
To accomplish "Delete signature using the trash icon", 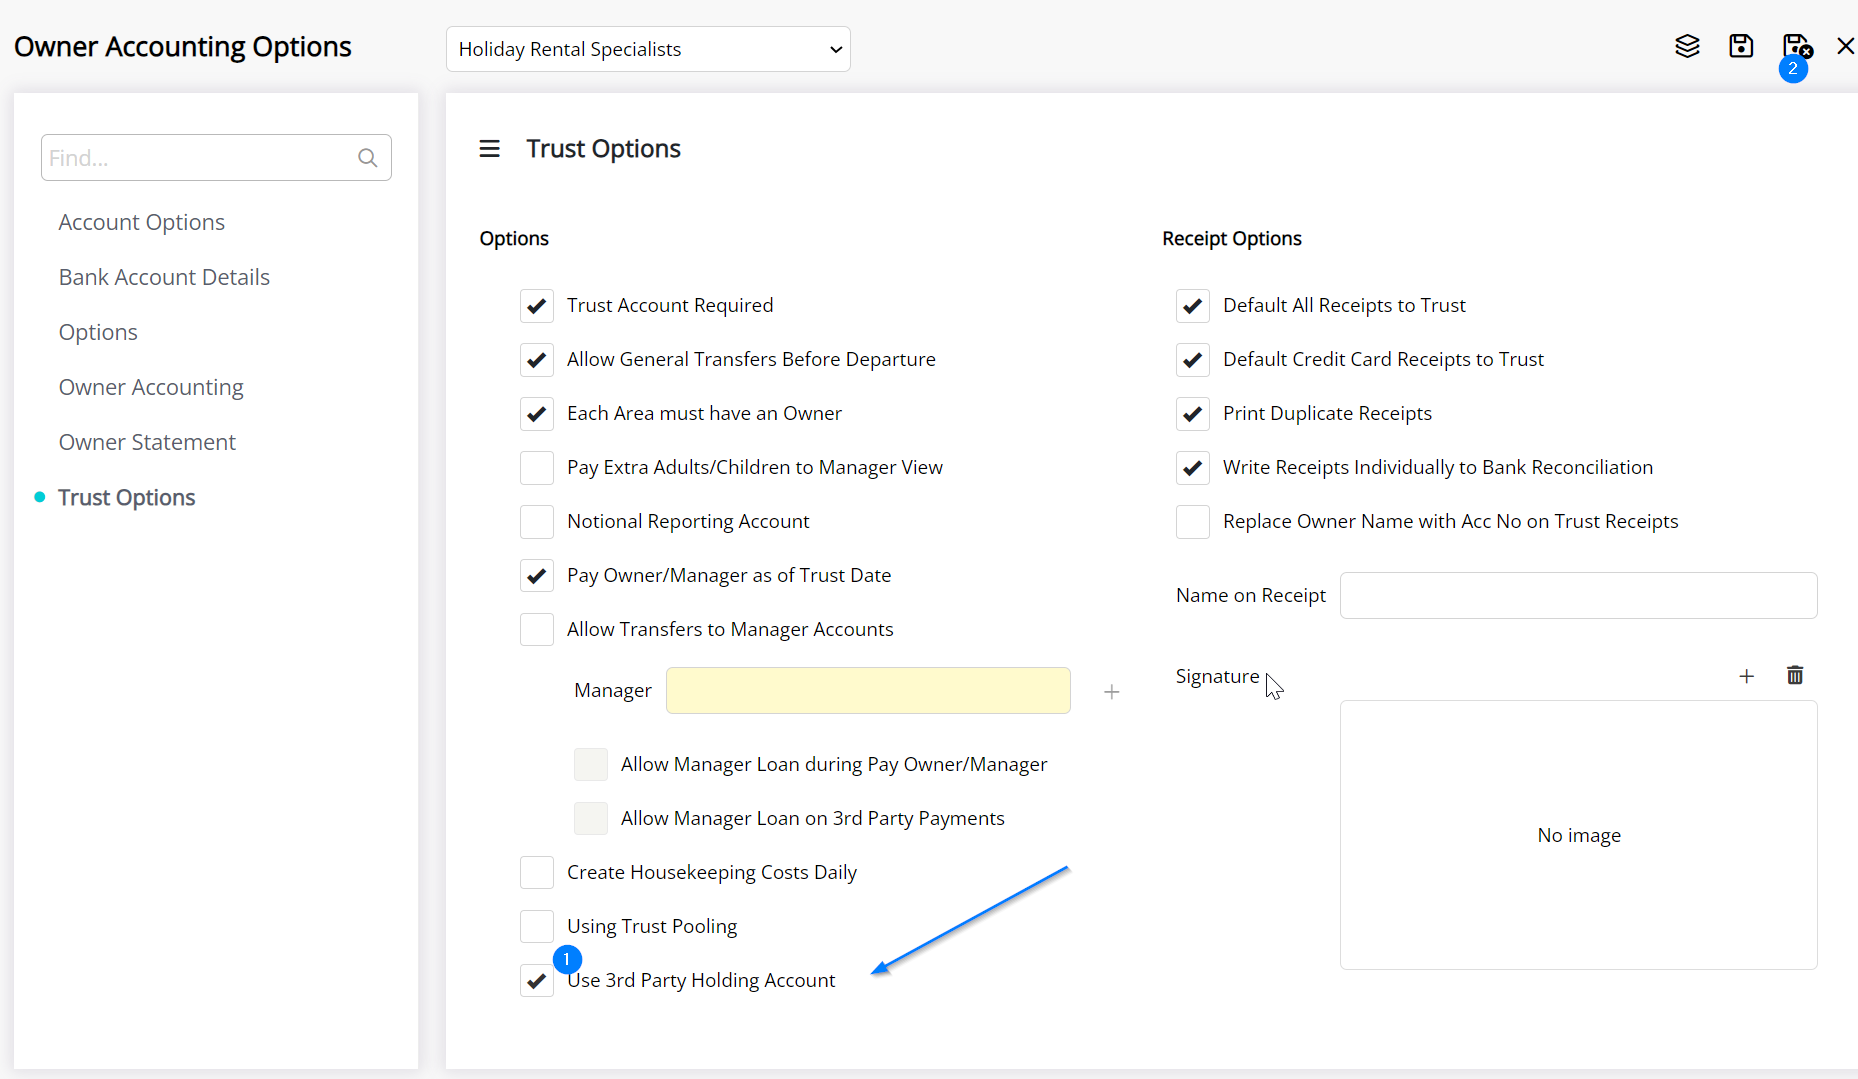I will [1795, 676].
